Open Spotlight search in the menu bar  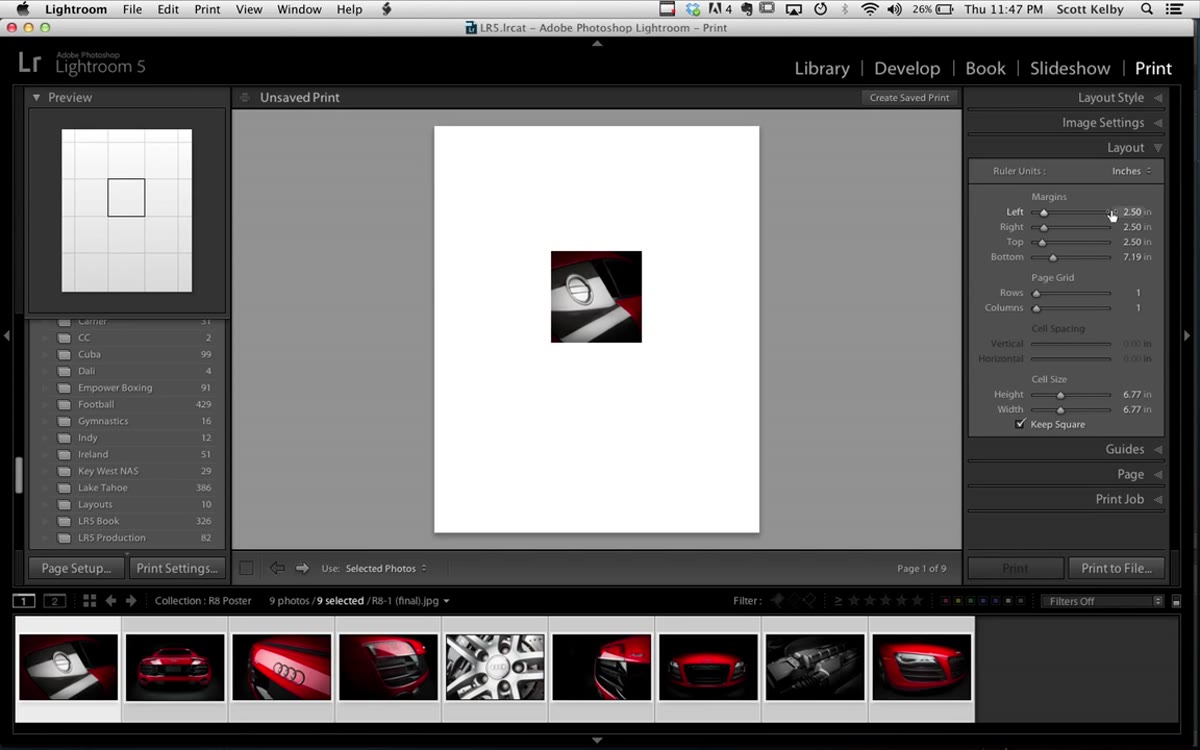click(1148, 9)
